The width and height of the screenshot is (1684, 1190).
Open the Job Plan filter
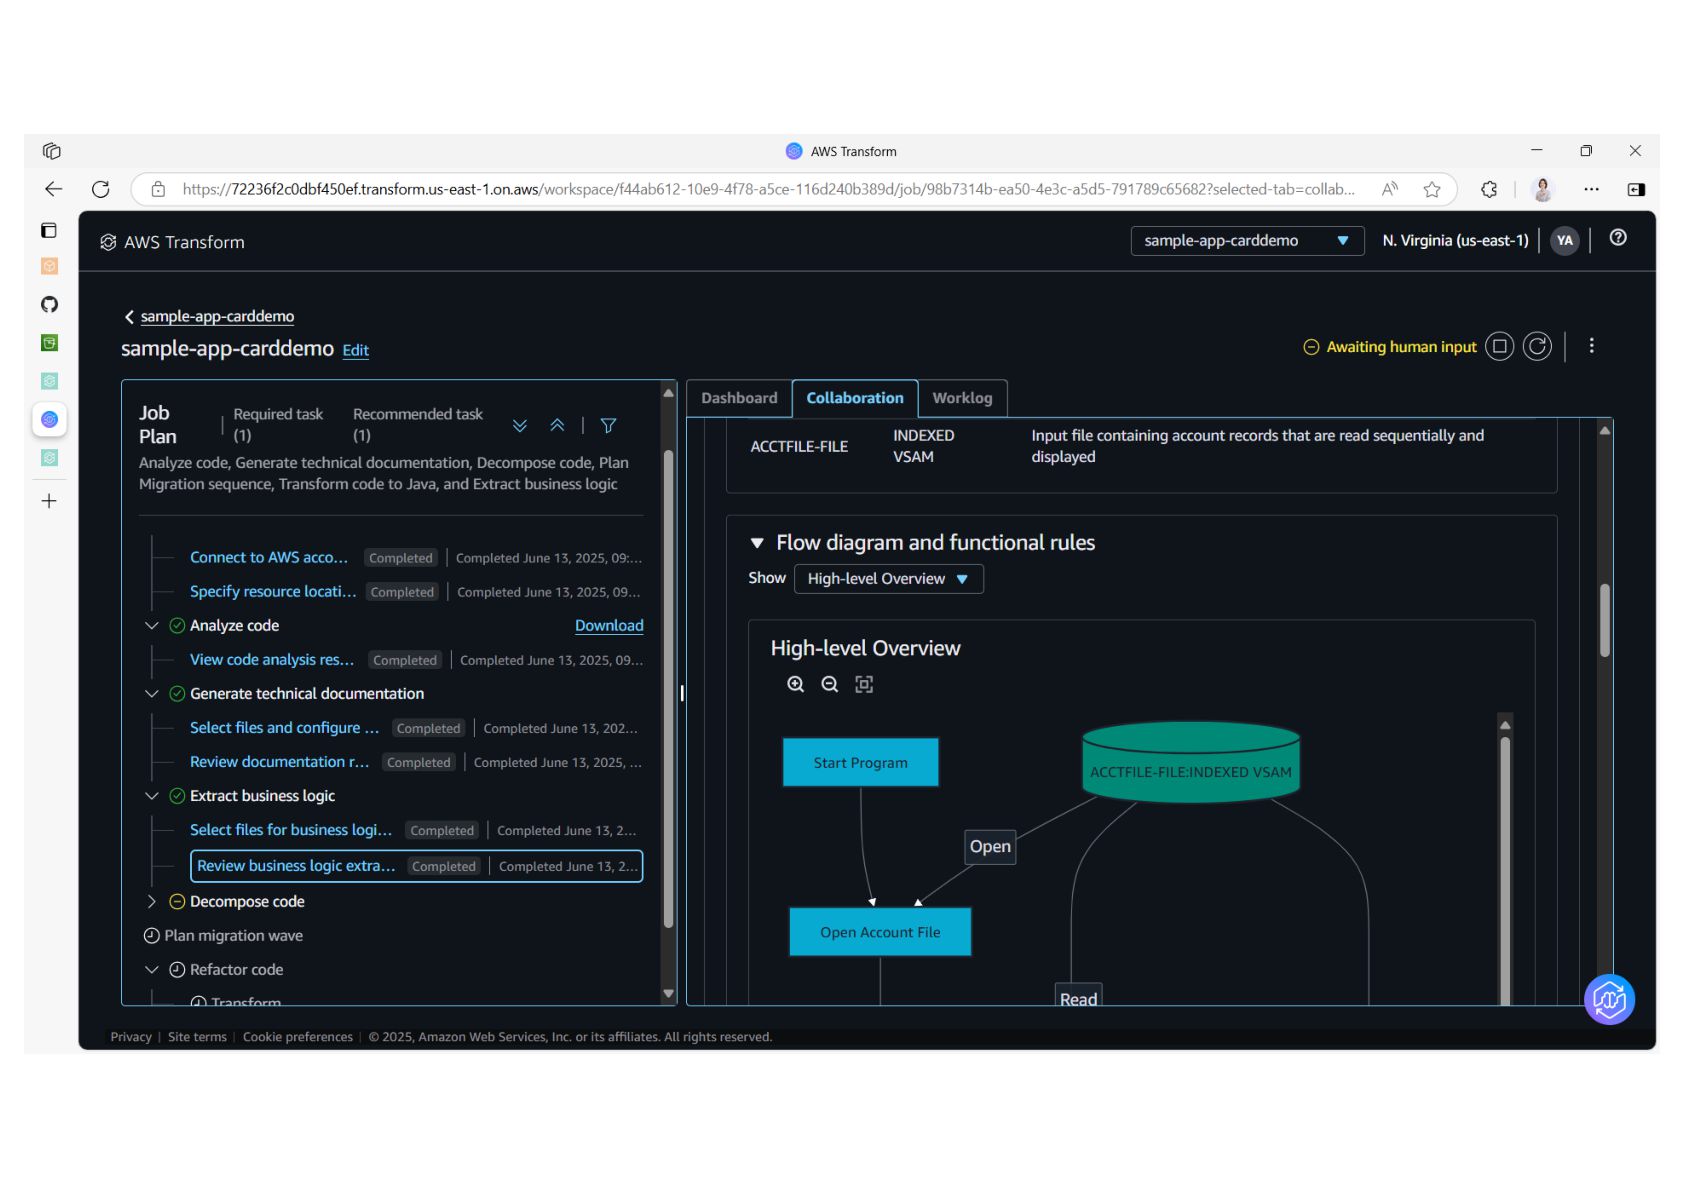pos(608,425)
